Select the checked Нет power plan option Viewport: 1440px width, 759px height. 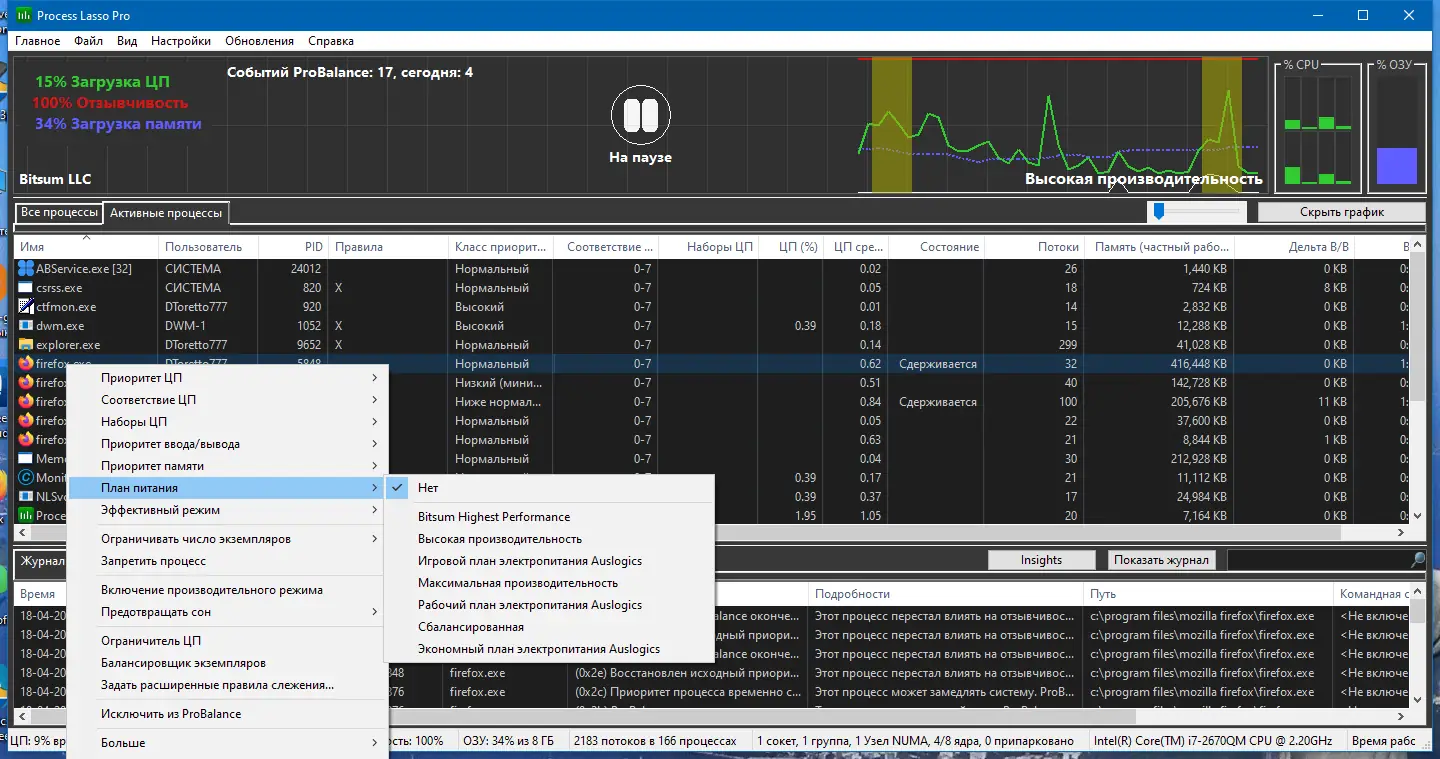click(x=428, y=488)
